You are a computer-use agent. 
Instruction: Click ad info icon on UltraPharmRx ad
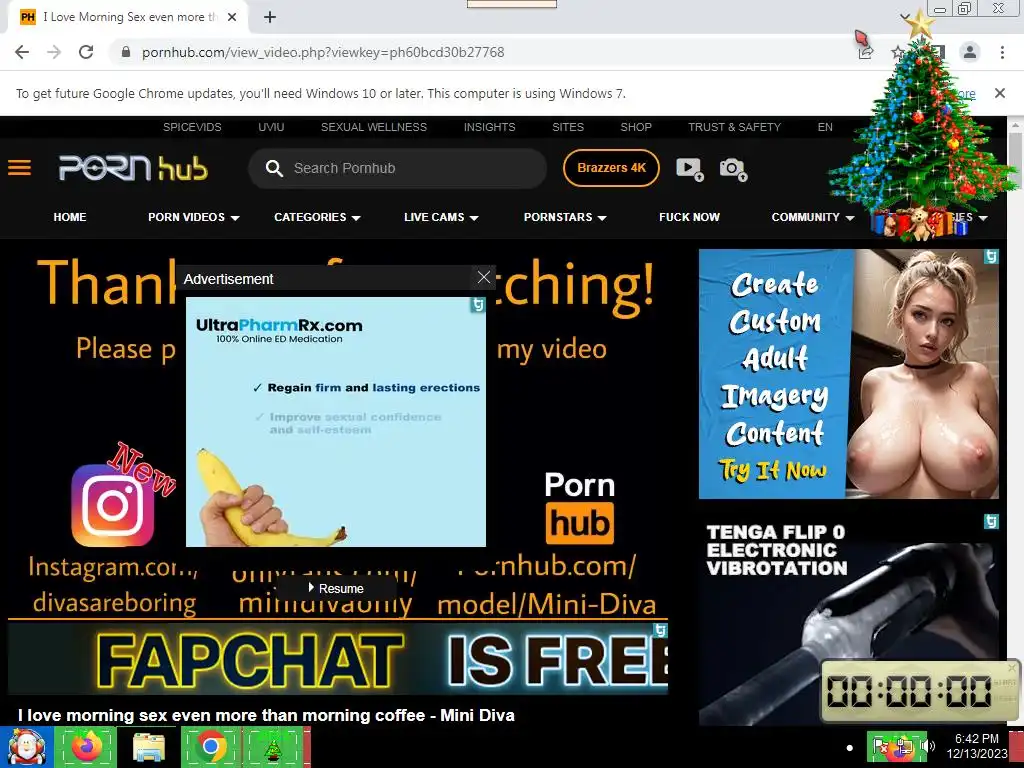coord(478,305)
